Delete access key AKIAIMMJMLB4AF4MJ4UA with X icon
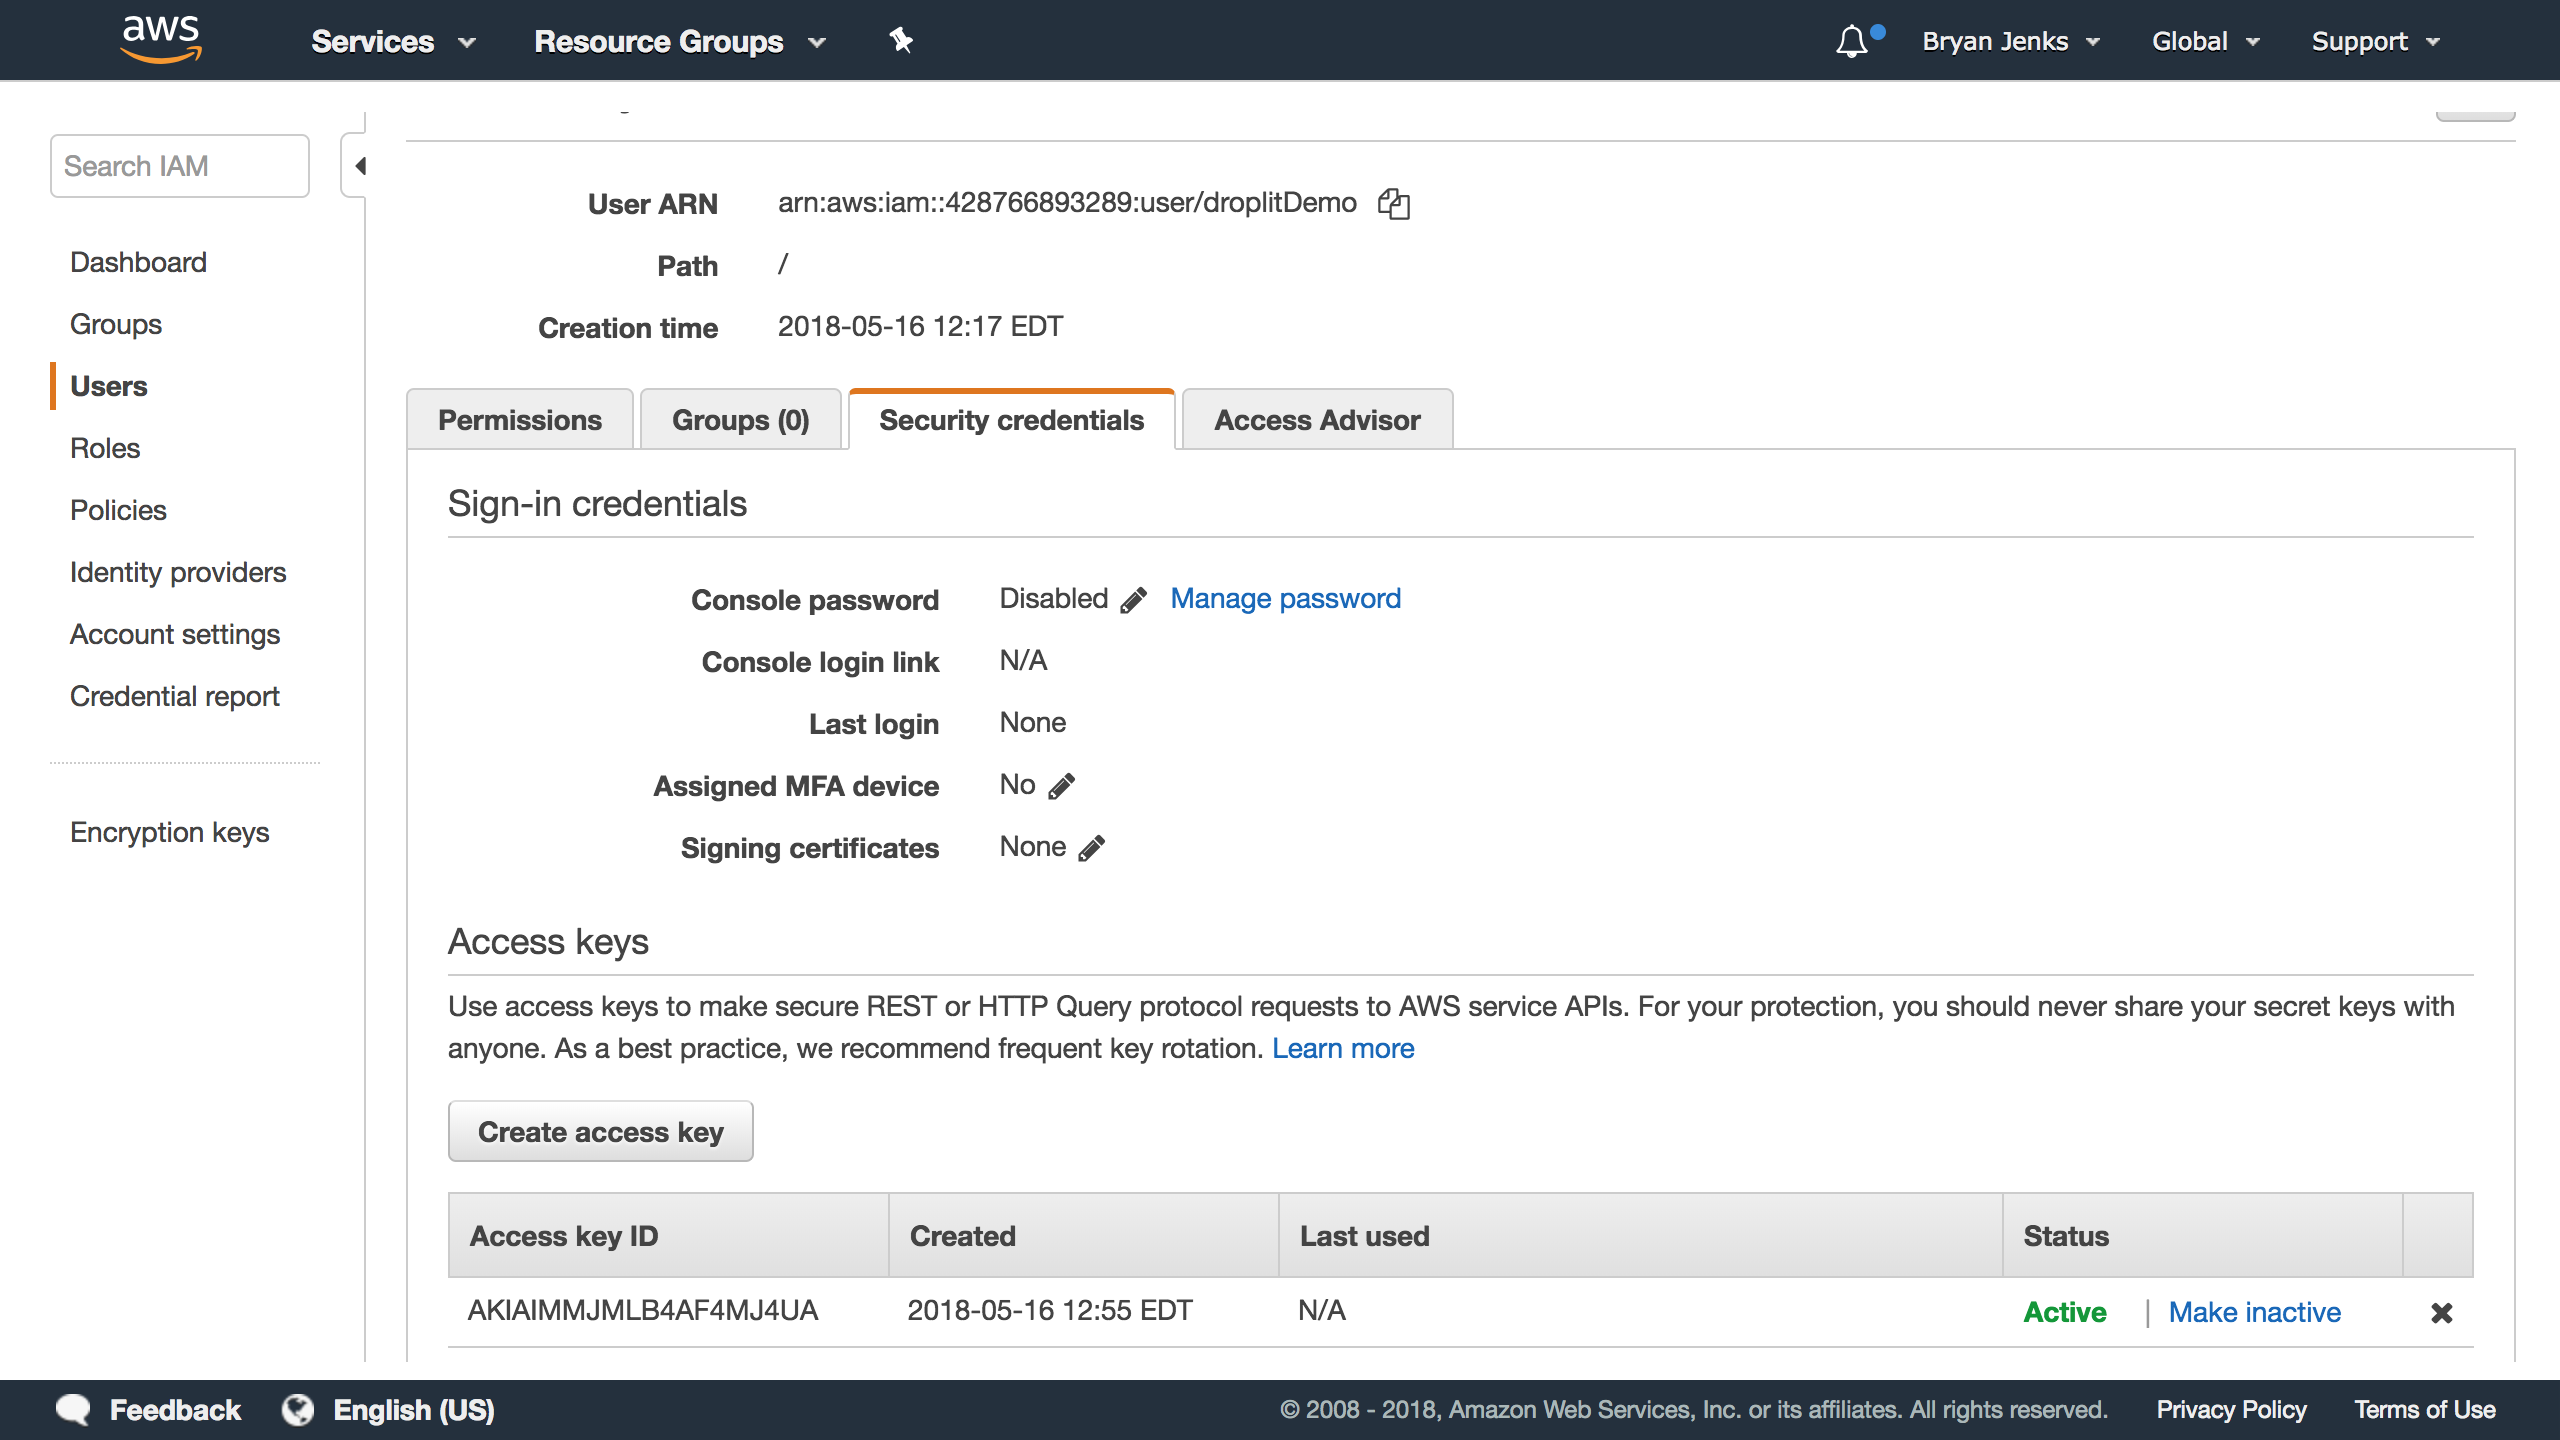The height and width of the screenshot is (1440, 2560). point(2442,1313)
